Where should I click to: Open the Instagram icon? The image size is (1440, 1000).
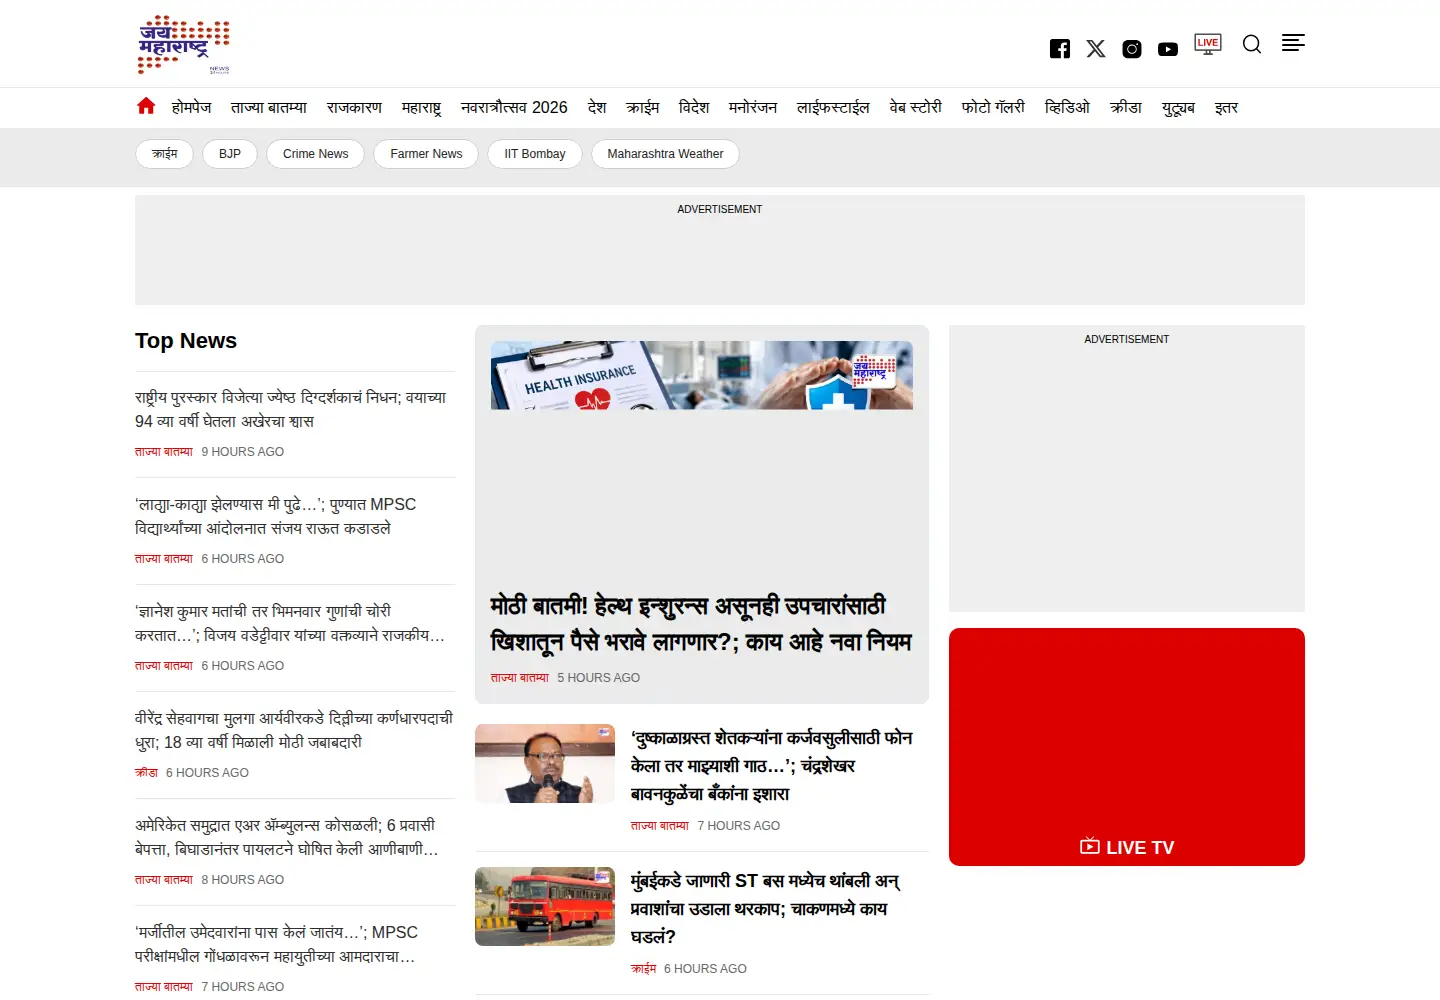click(x=1132, y=49)
